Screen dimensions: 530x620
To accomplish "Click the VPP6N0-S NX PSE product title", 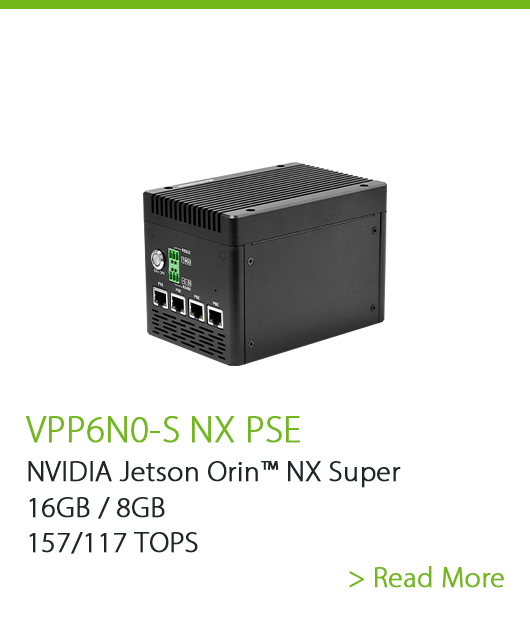I will (x=164, y=429).
